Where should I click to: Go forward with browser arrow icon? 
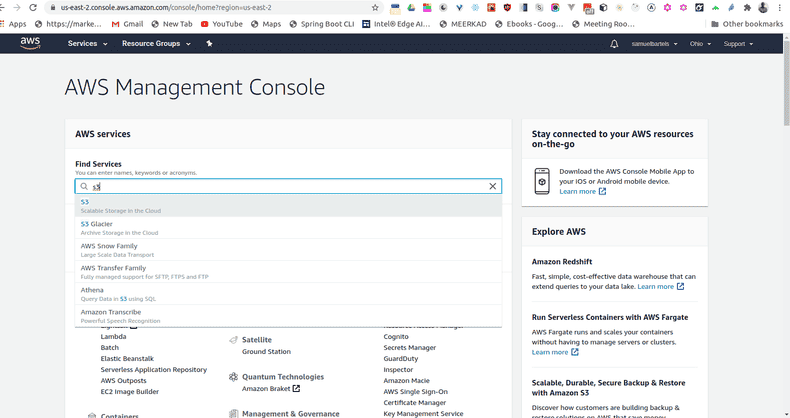point(17,8)
